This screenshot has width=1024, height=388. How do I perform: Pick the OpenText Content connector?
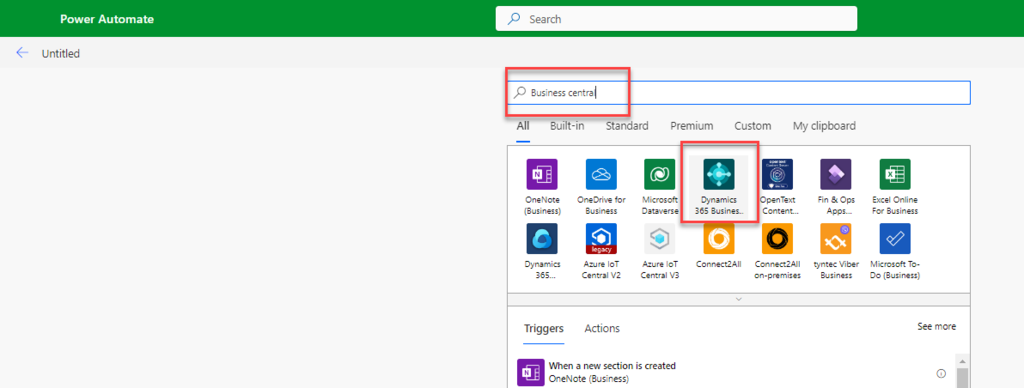777,174
